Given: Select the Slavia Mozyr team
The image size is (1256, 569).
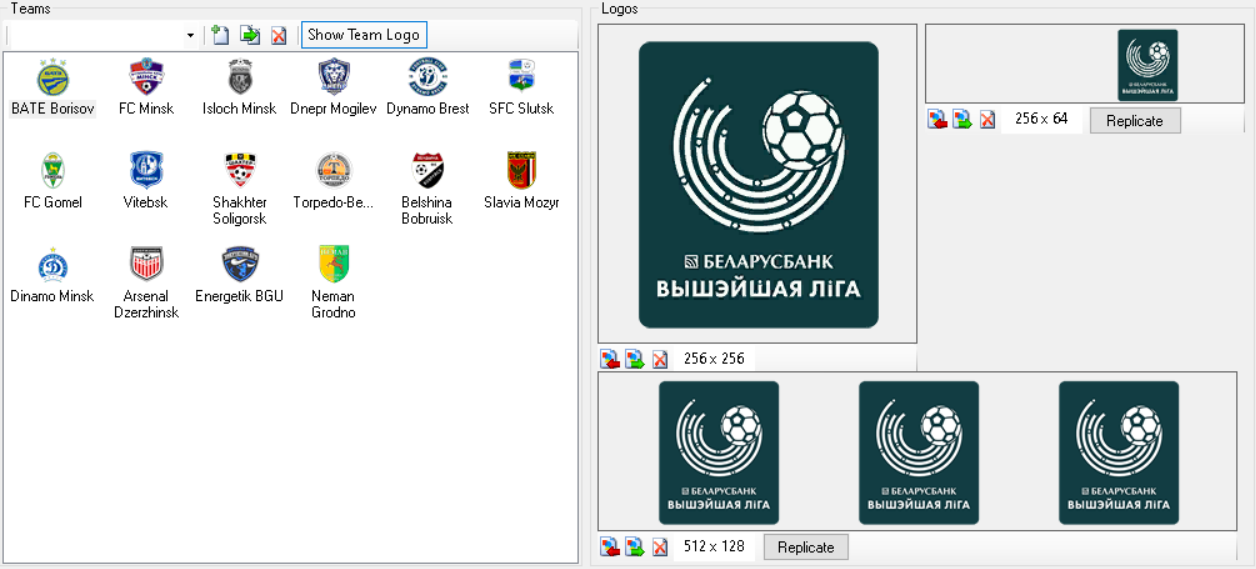Looking at the screenshot, I should 521,182.
